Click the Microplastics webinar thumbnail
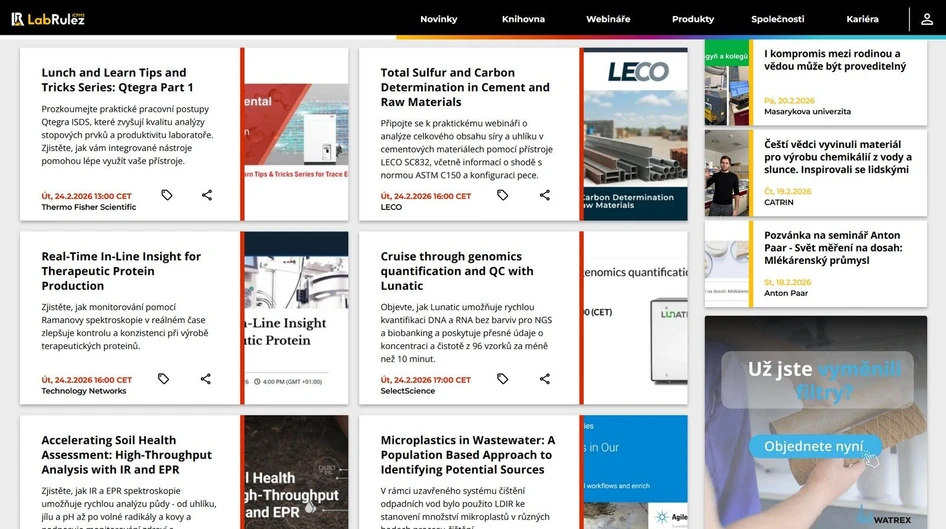Image resolution: width=946 pixels, height=529 pixels. click(x=635, y=472)
